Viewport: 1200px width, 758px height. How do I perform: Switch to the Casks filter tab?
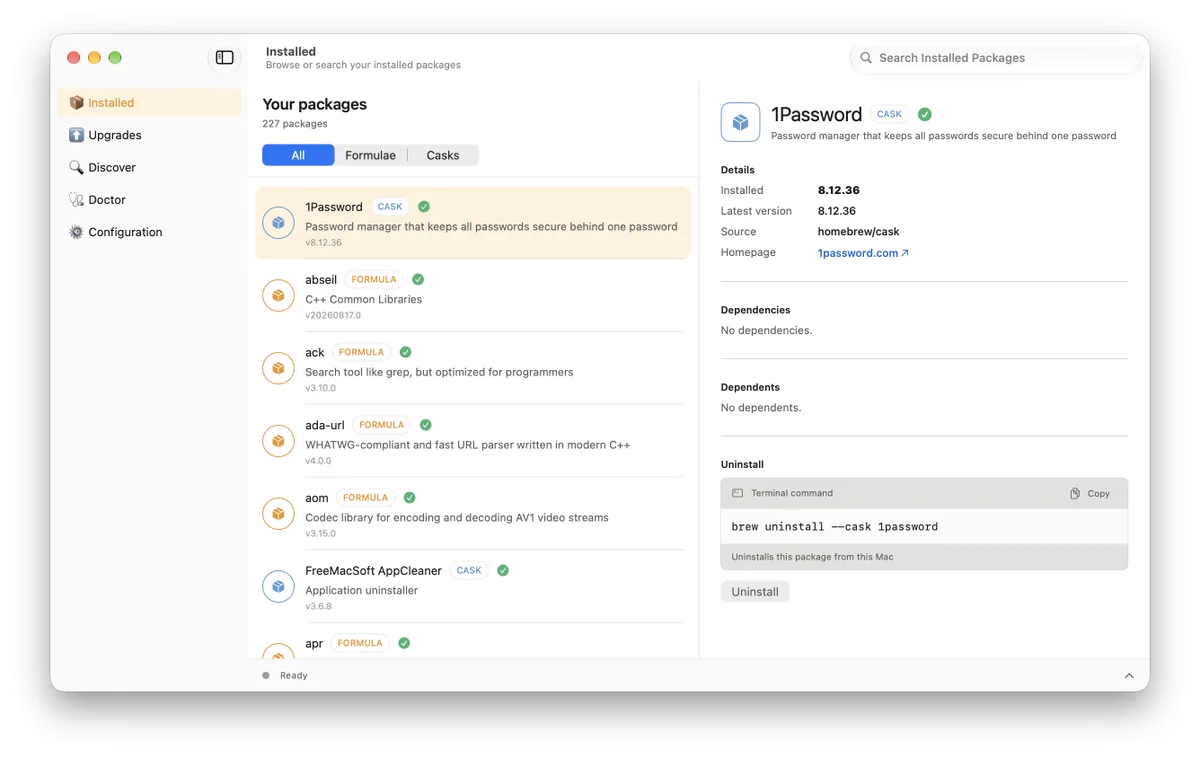tap(443, 155)
